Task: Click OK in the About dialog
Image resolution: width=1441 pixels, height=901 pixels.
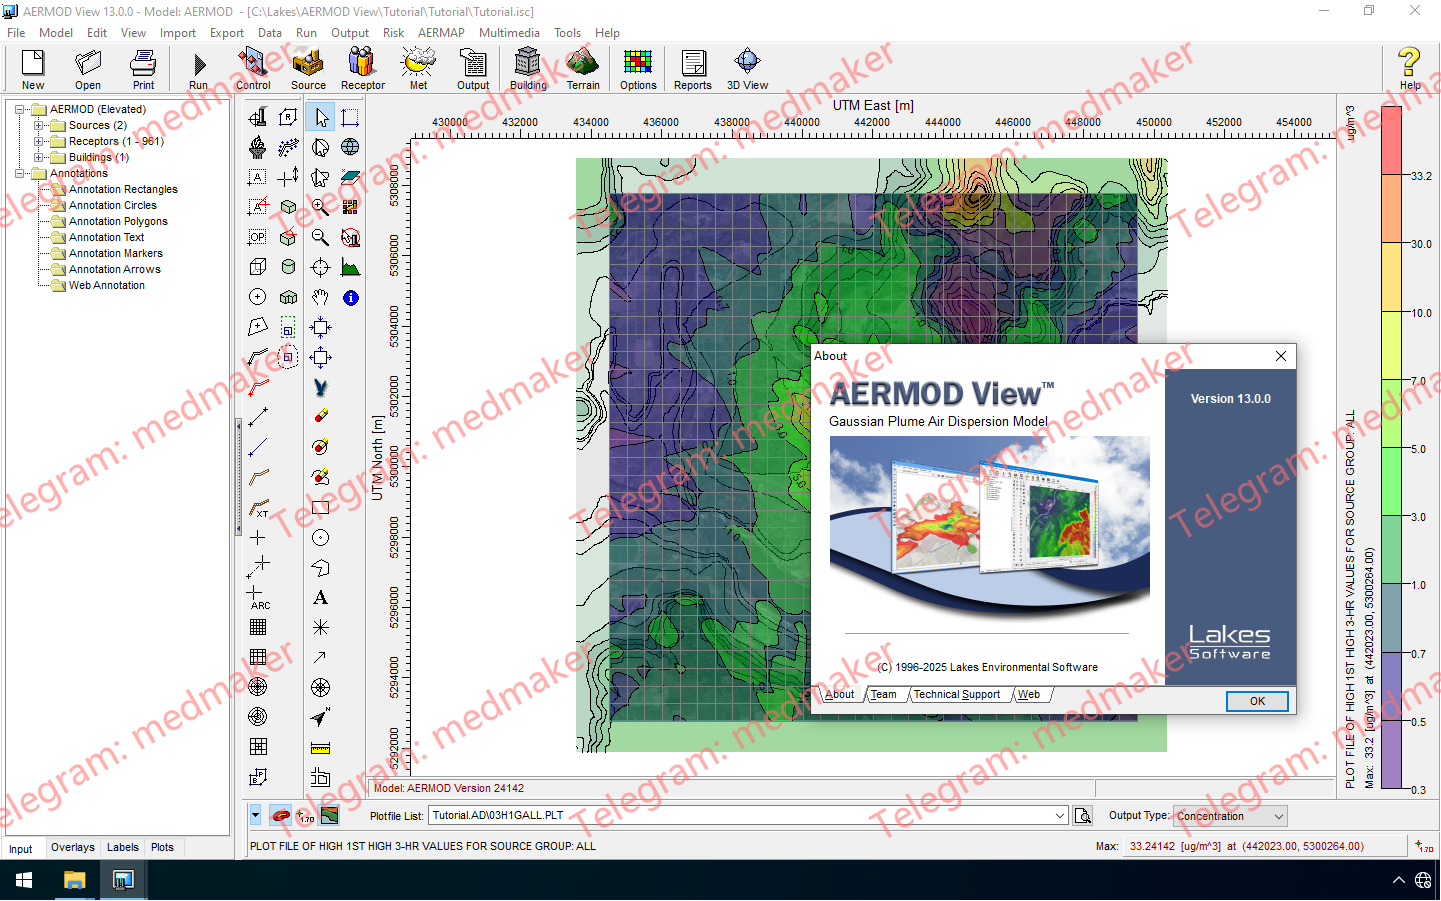Action: pyautogui.click(x=1256, y=701)
